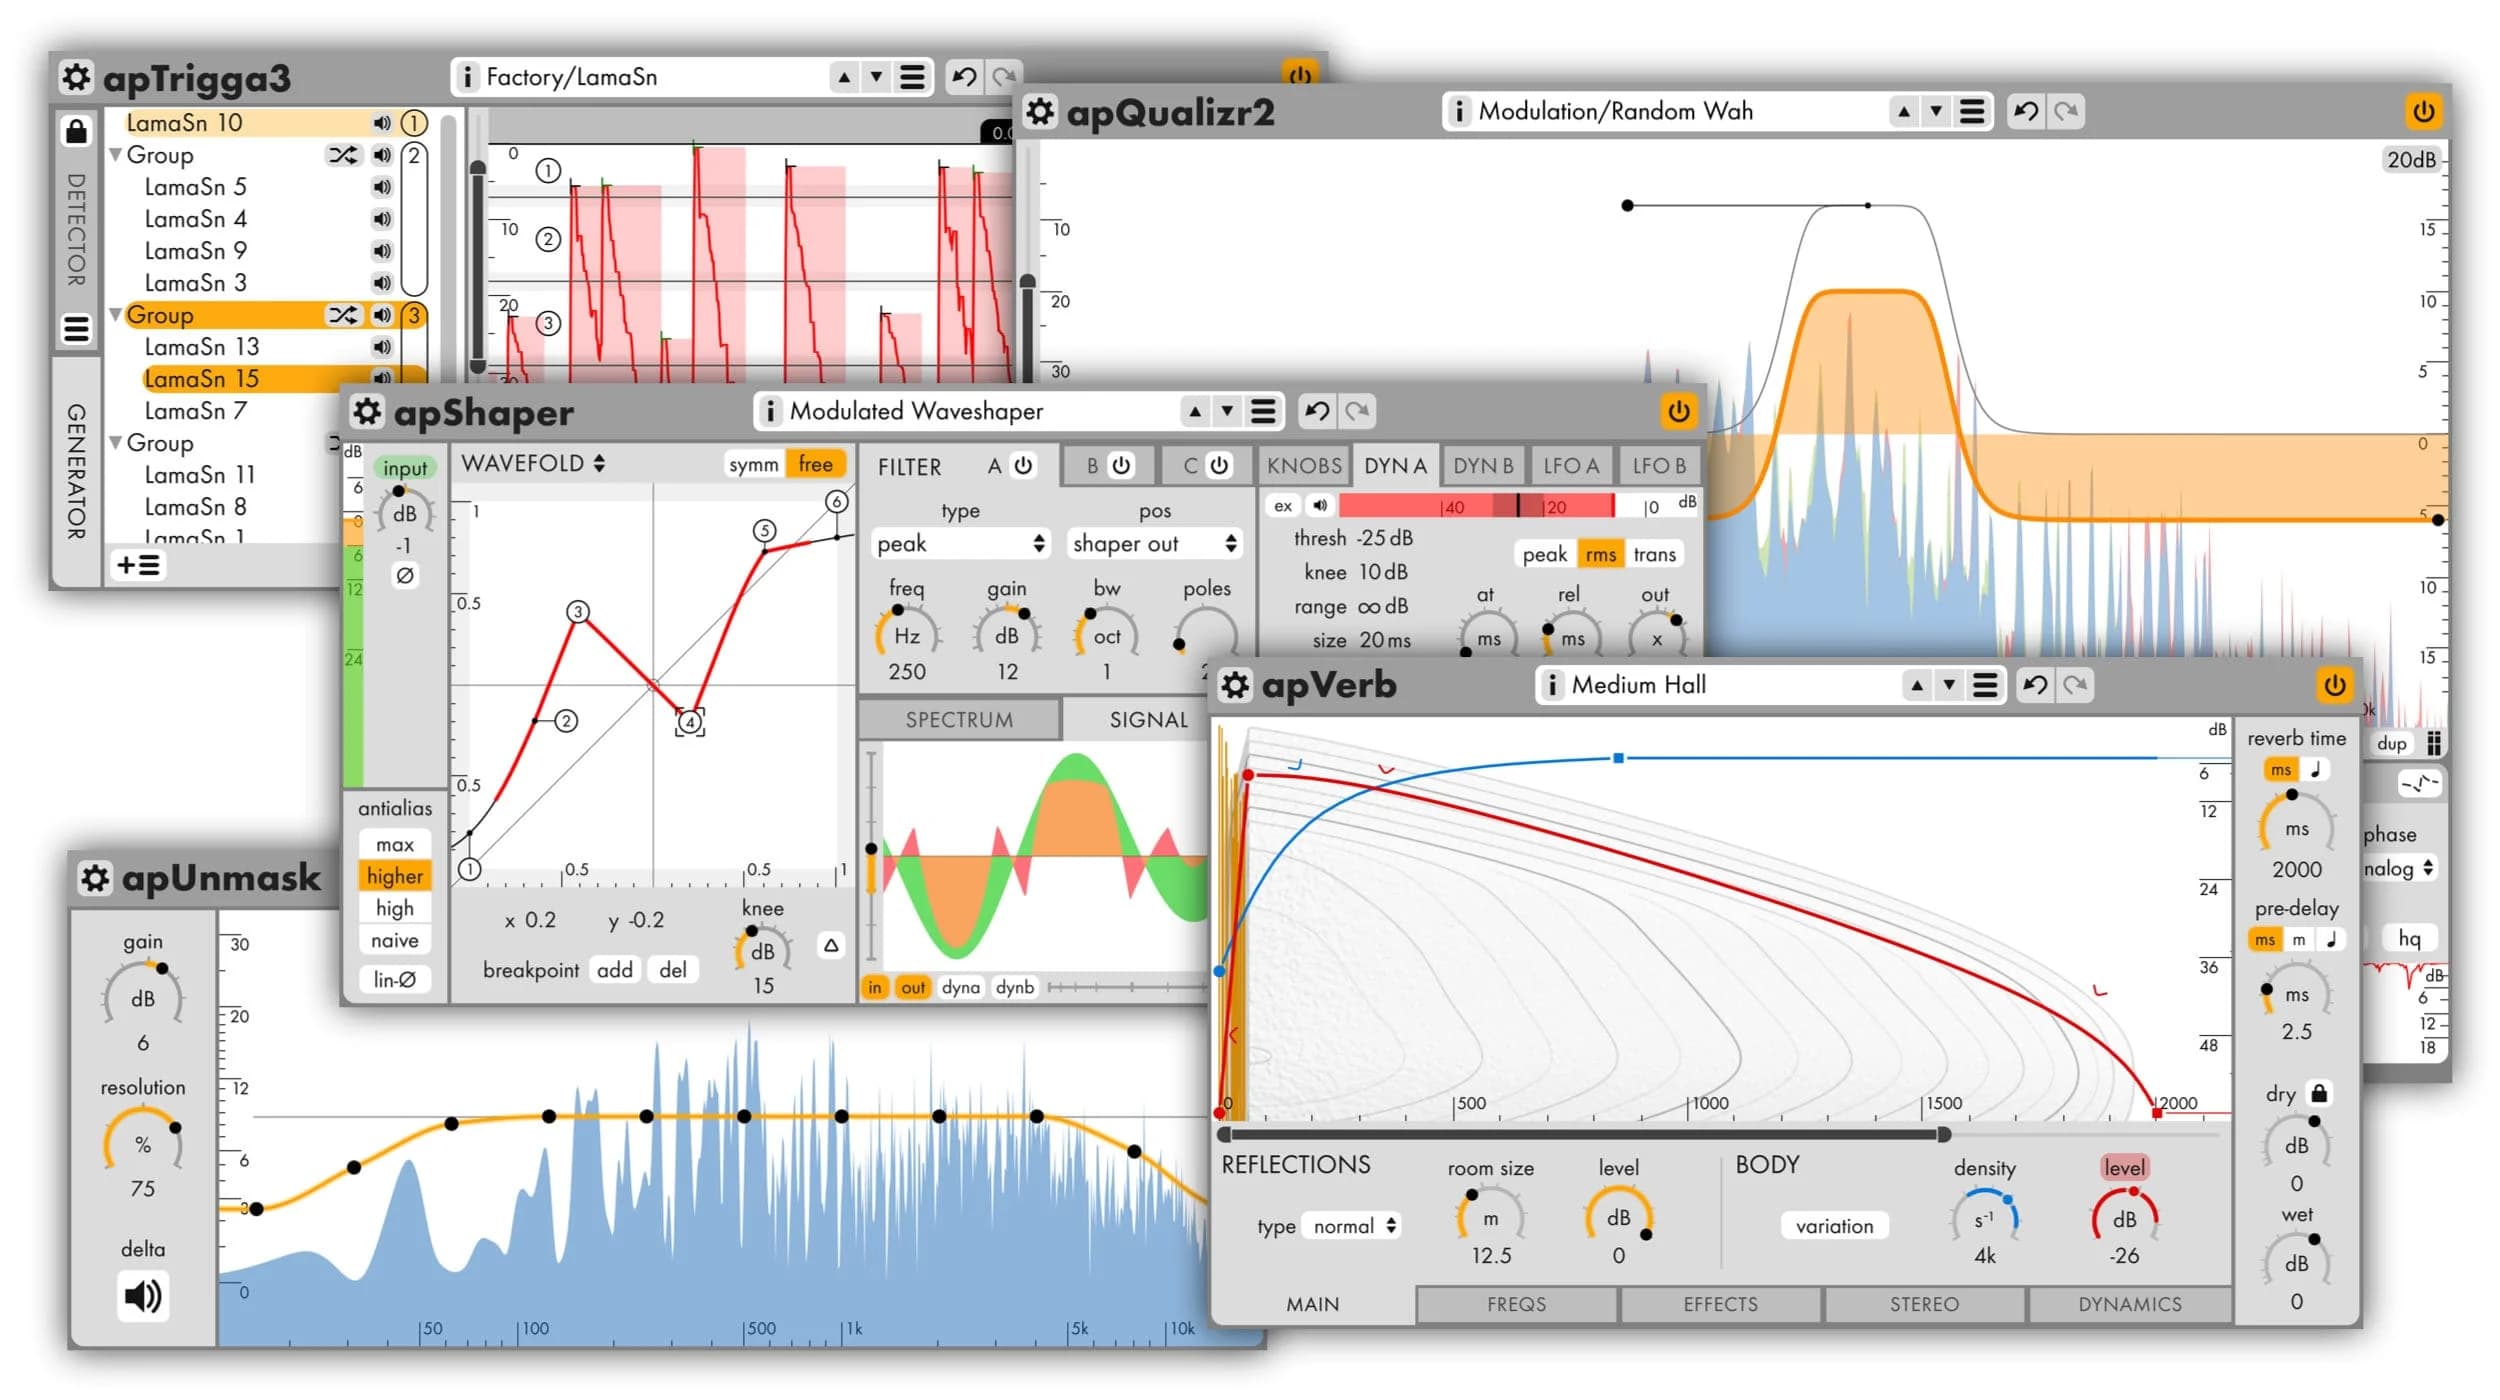This screenshot has width=2500, height=1400.
Task: Power off Filter C in apShaper
Action: point(1218,464)
